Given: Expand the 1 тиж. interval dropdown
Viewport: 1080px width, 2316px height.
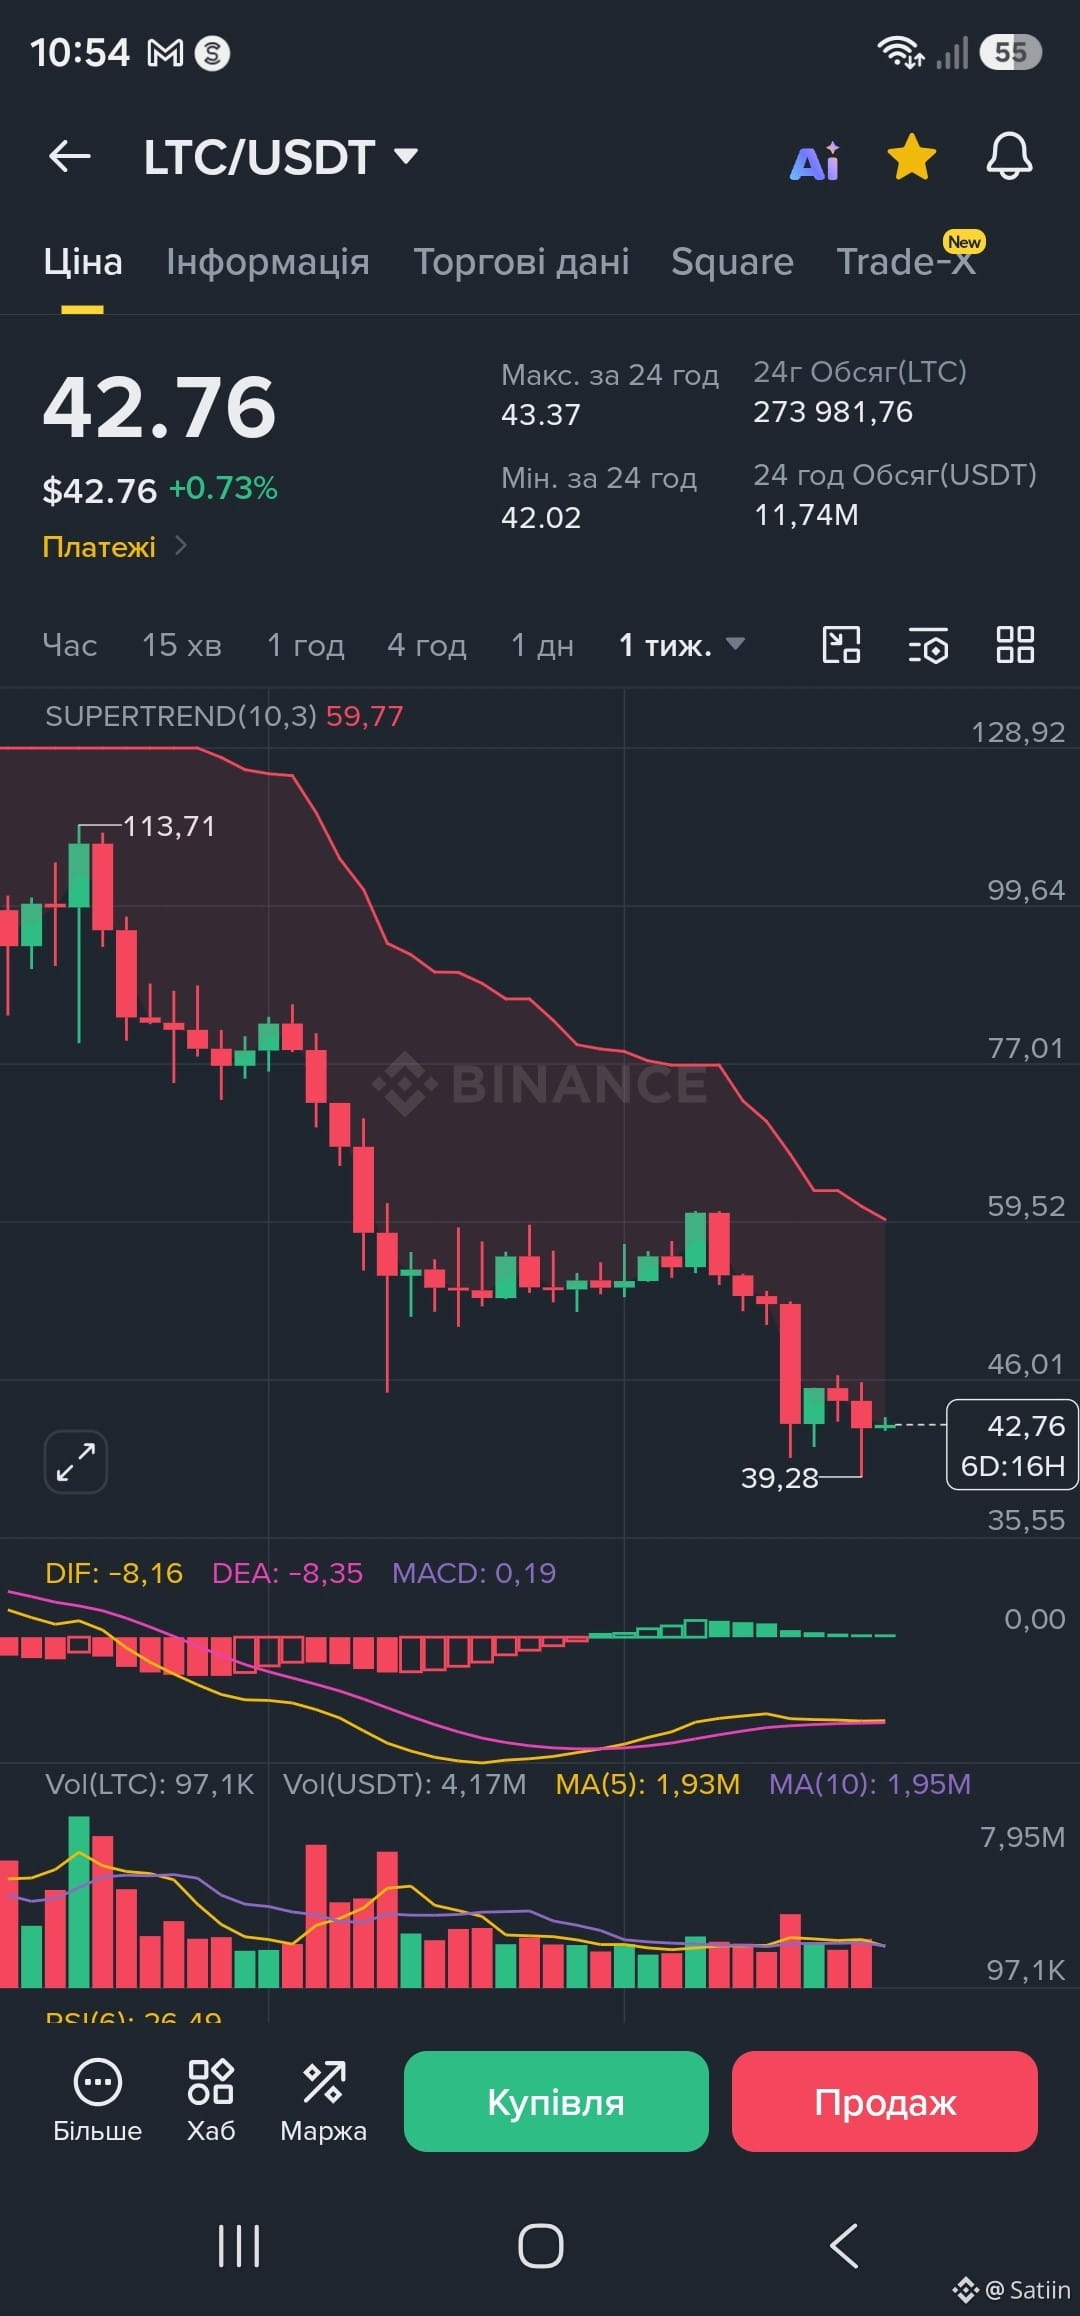Looking at the screenshot, I should coord(681,645).
